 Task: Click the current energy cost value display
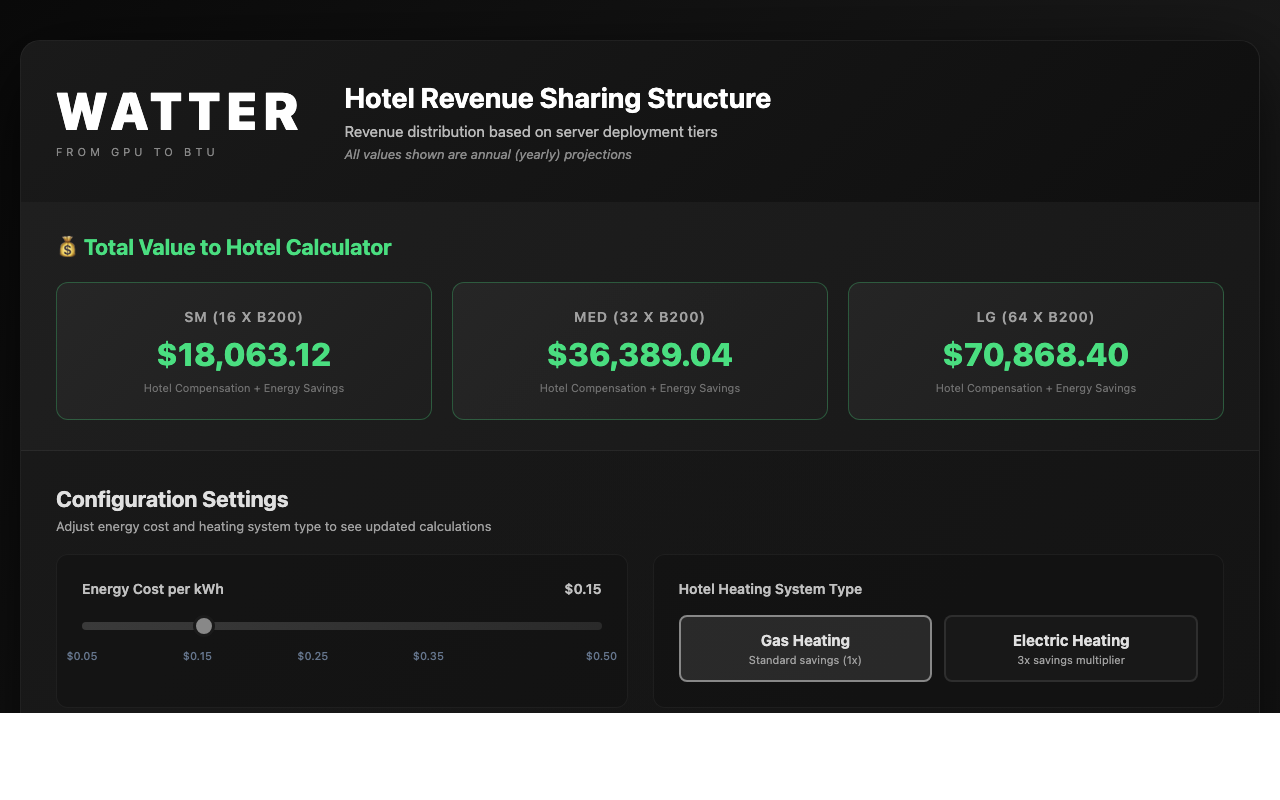[x=582, y=589]
